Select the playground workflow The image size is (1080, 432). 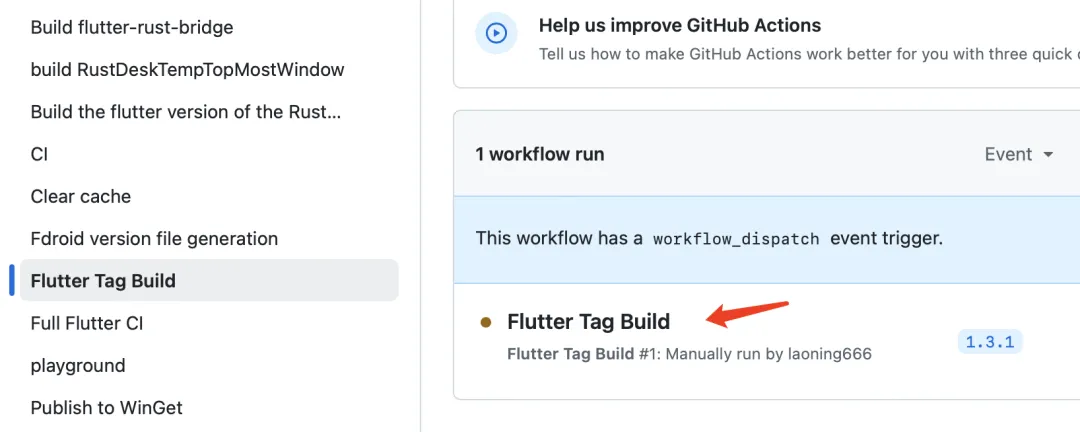(78, 365)
